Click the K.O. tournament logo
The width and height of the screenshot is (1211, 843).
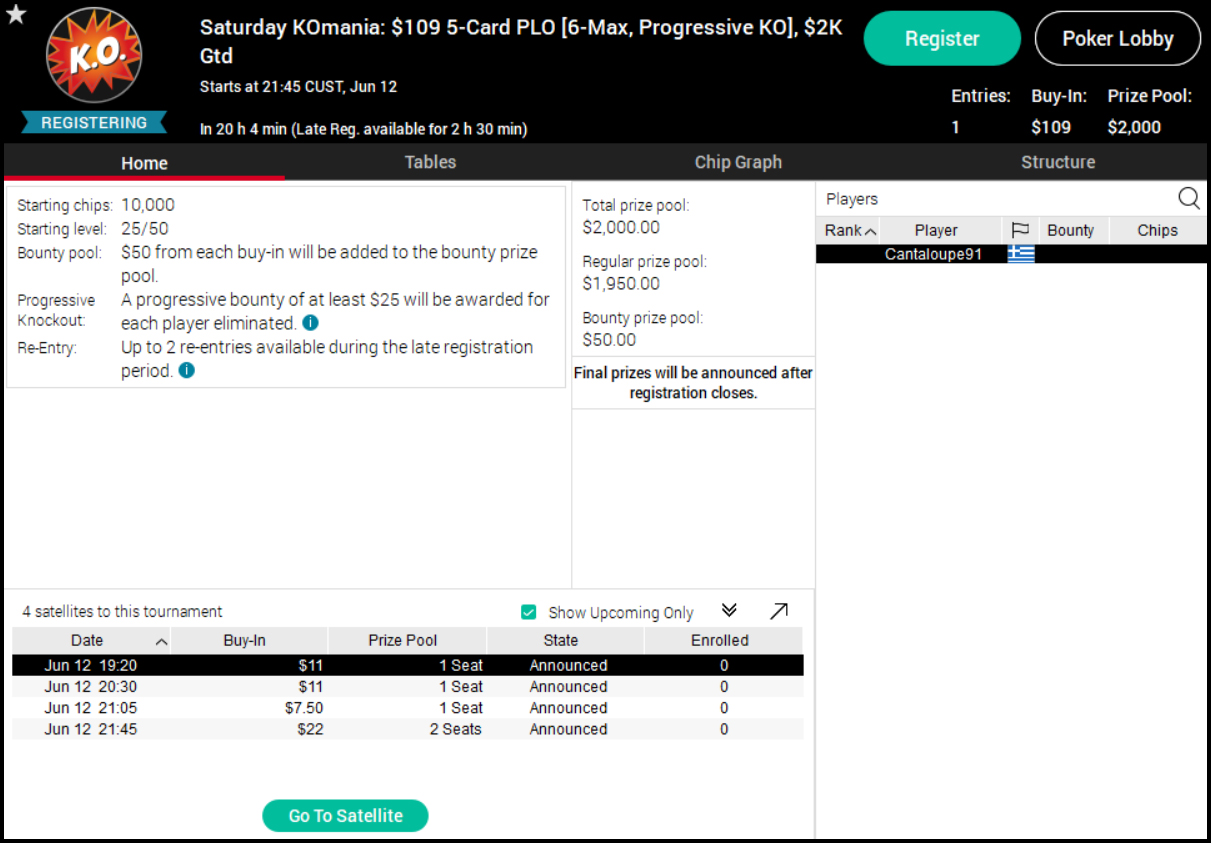coord(94,56)
